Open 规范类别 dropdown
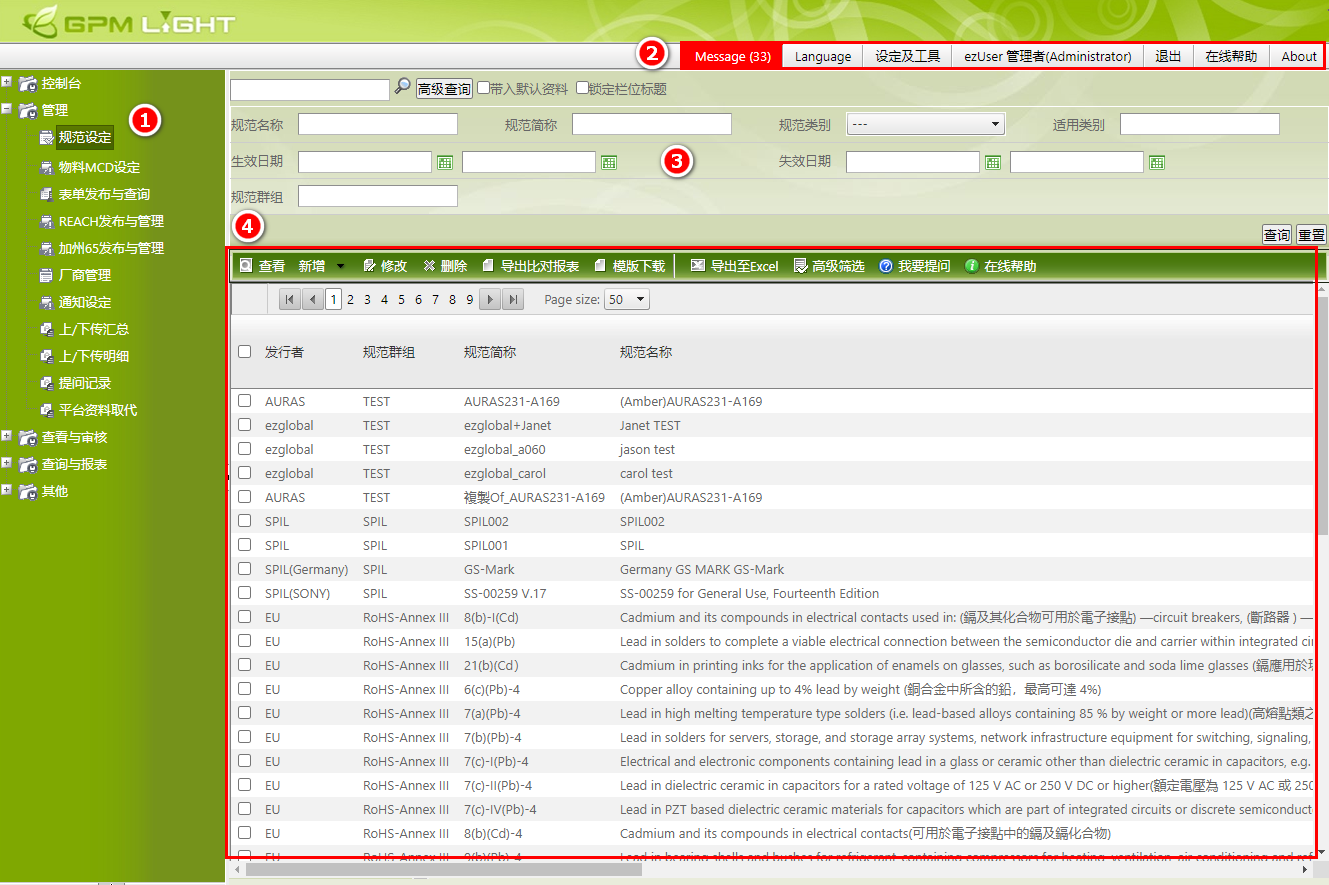Image resolution: width=1329 pixels, height=885 pixels. point(925,124)
